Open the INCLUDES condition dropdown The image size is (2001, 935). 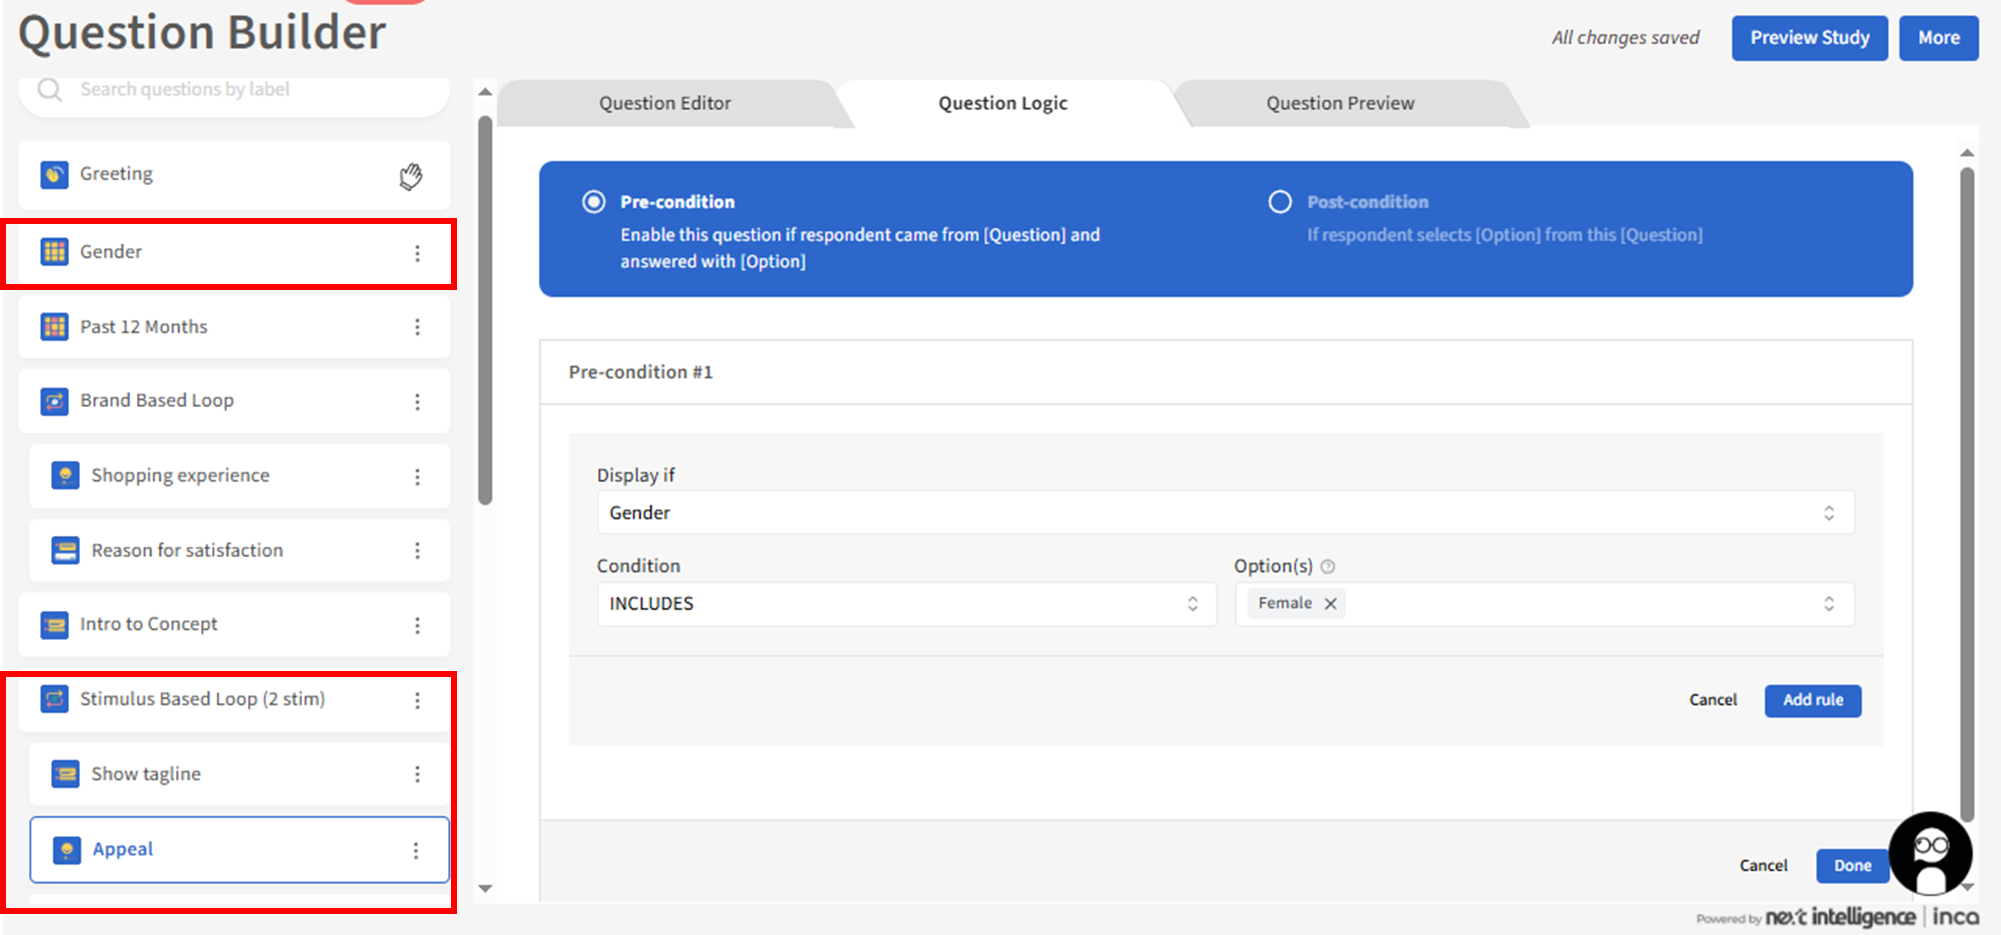(905, 604)
